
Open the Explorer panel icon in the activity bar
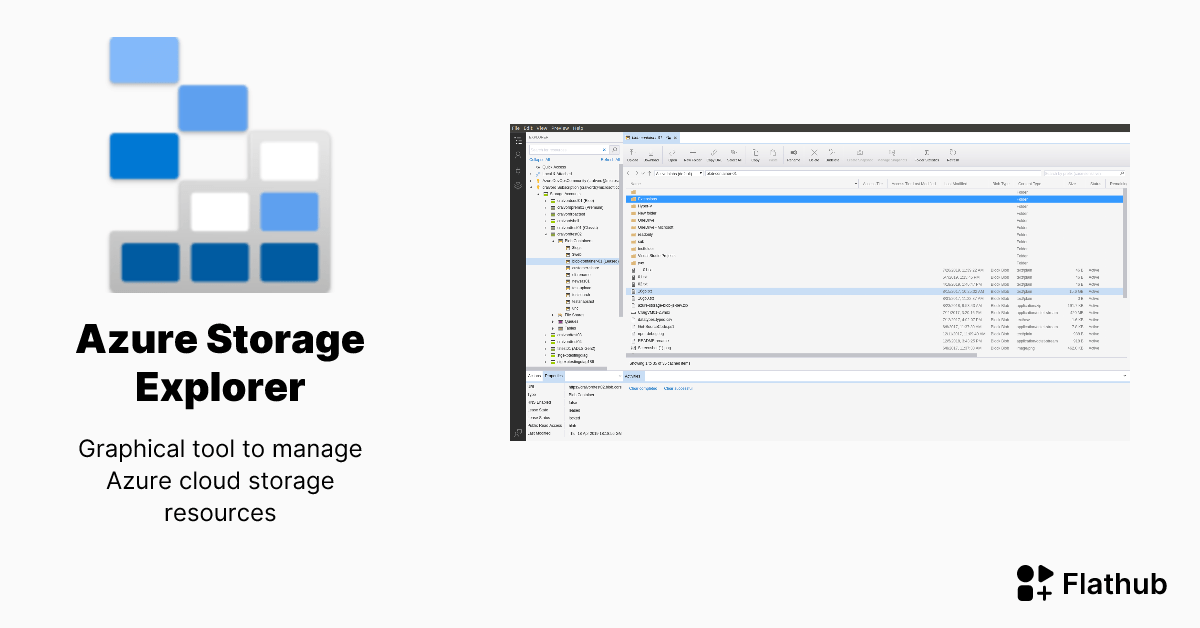point(516,141)
